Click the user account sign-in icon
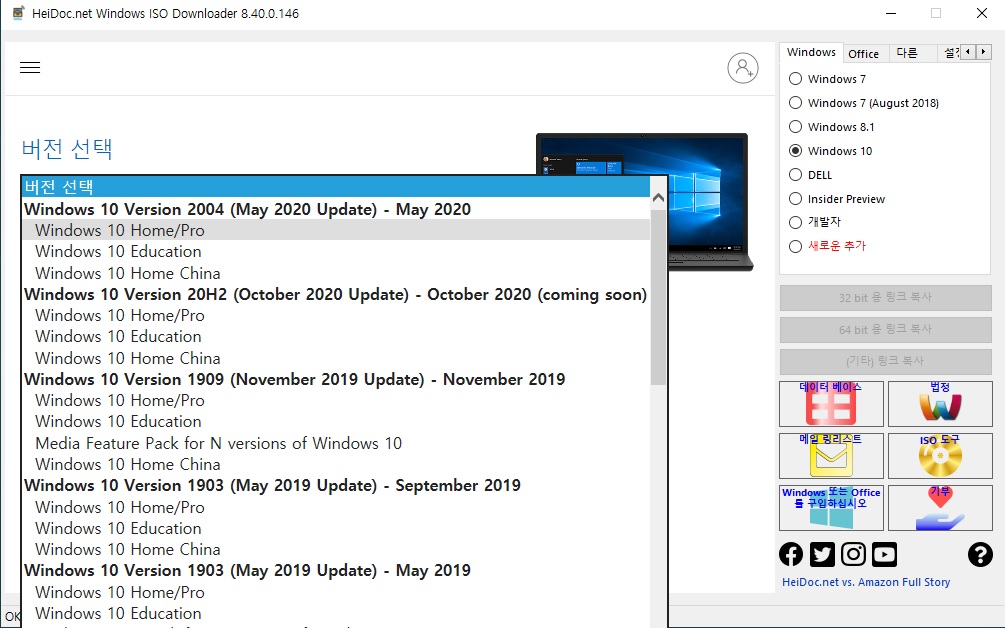1005x628 pixels. pyautogui.click(x=743, y=68)
